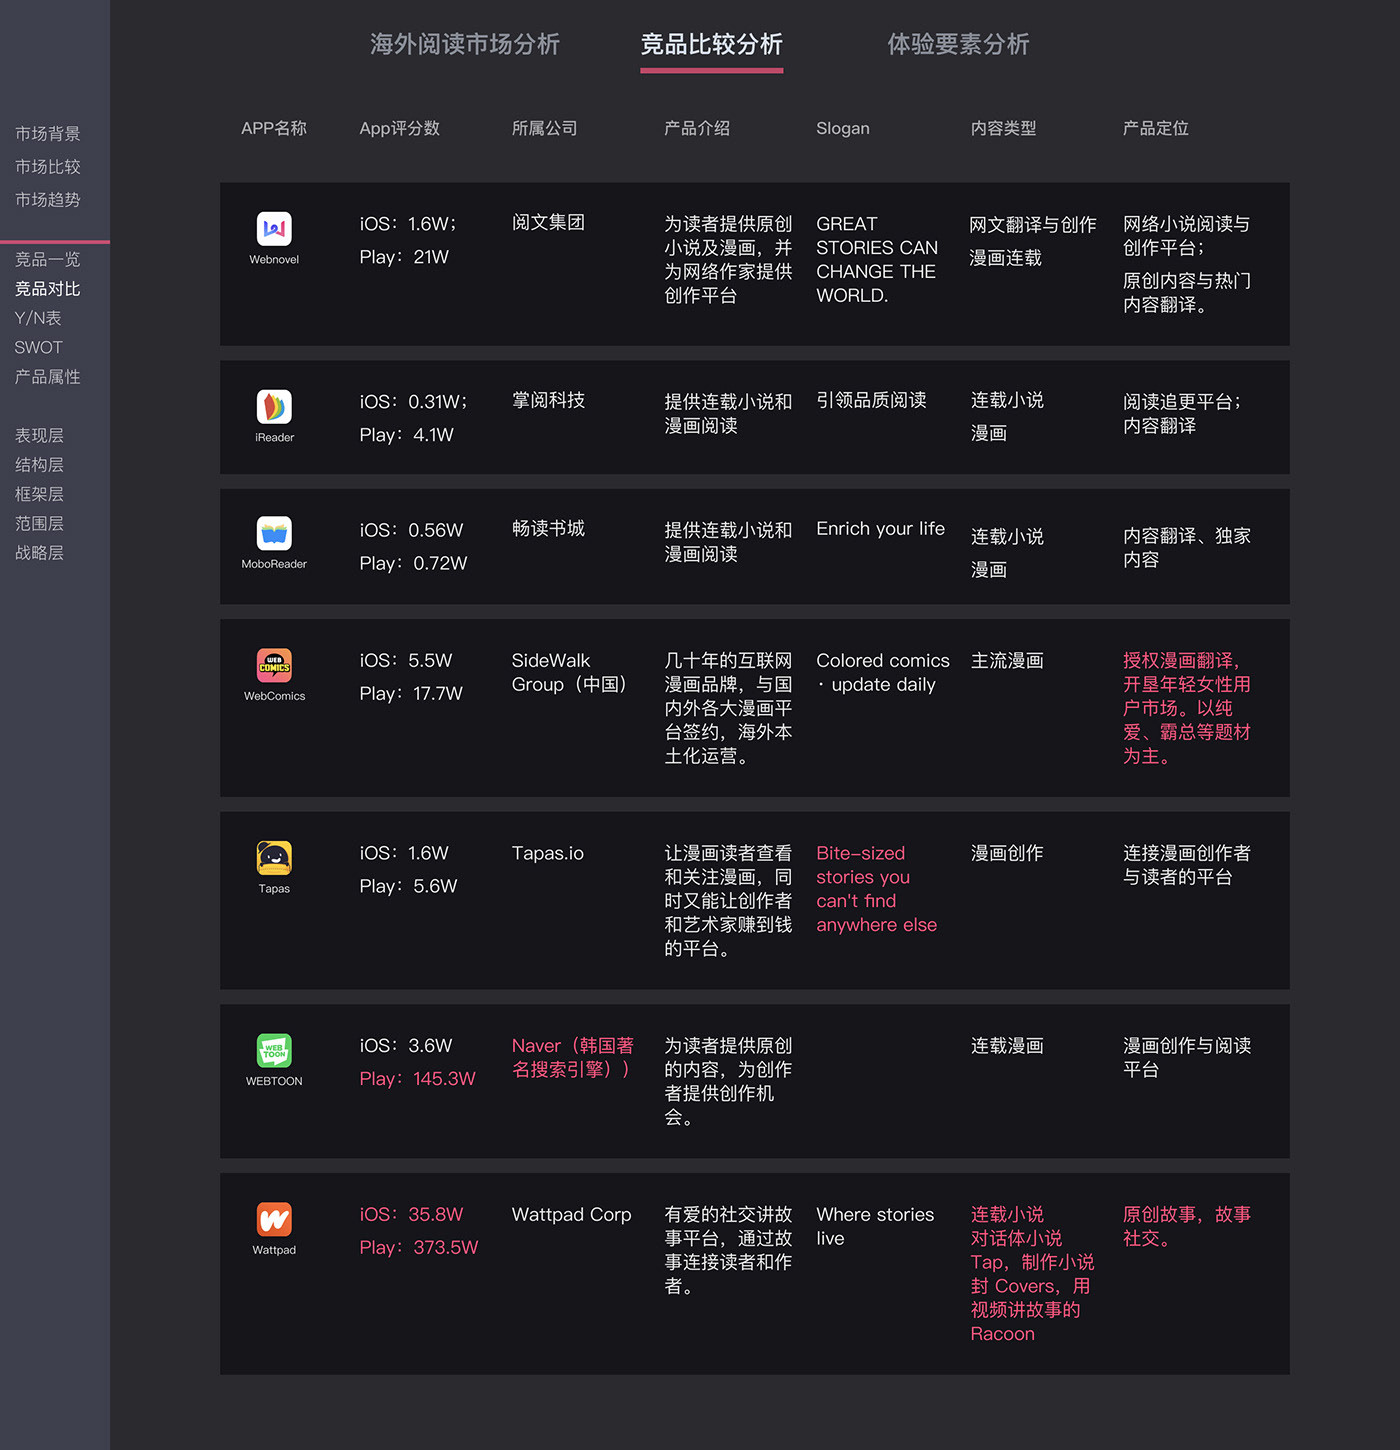Screen dimensions: 1400x1450
Task: Click iReader rating 'iOS：0.31W；'
Action: [414, 402]
